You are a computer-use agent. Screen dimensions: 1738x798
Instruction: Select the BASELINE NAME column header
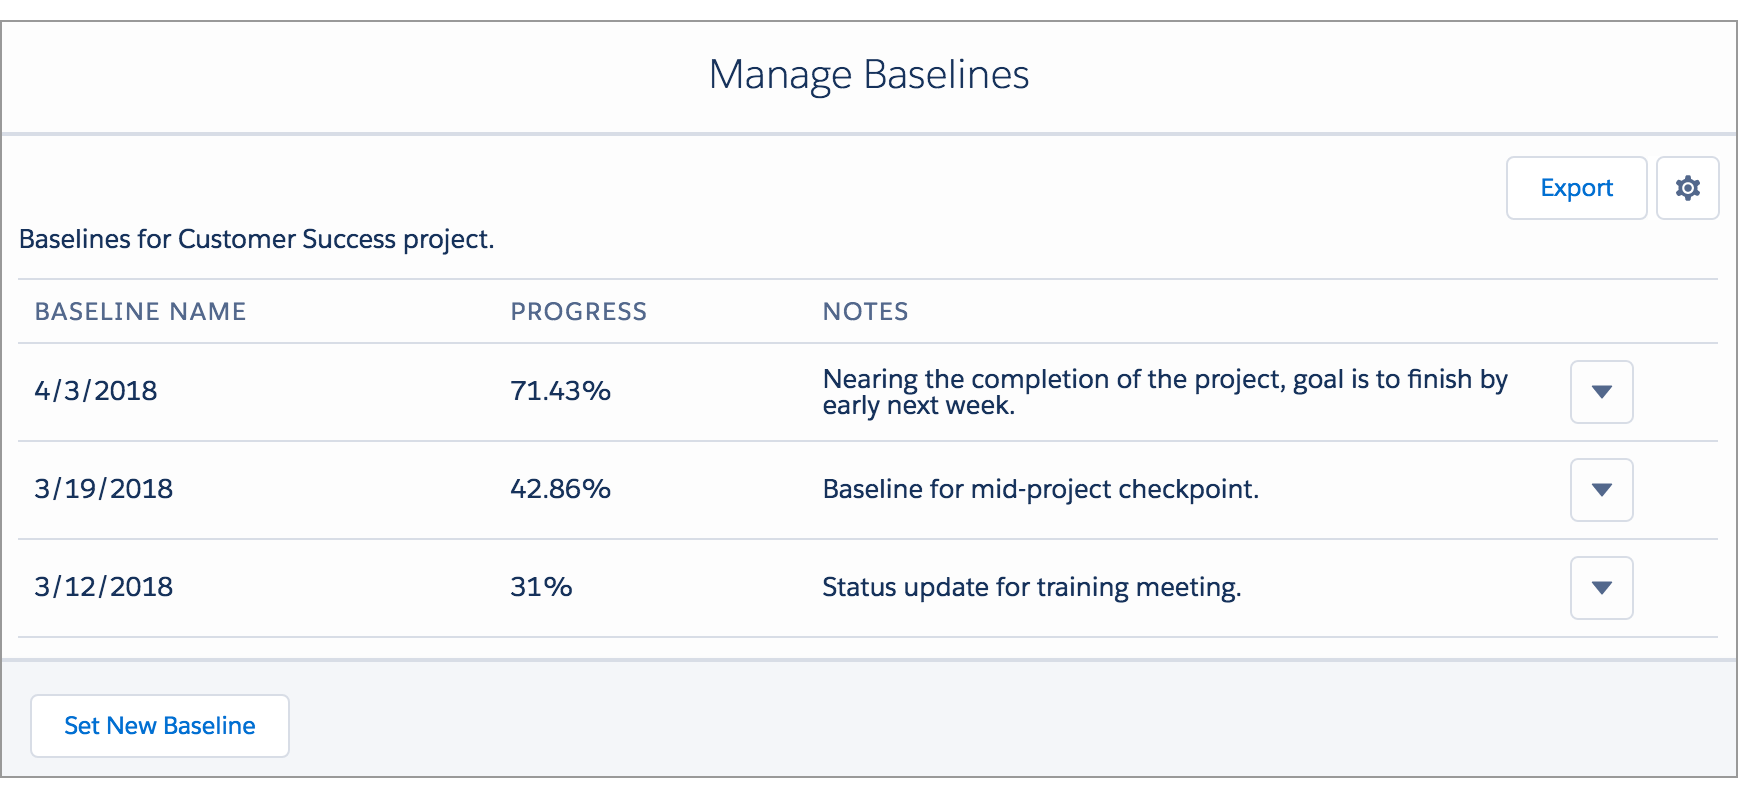[x=140, y=312]
